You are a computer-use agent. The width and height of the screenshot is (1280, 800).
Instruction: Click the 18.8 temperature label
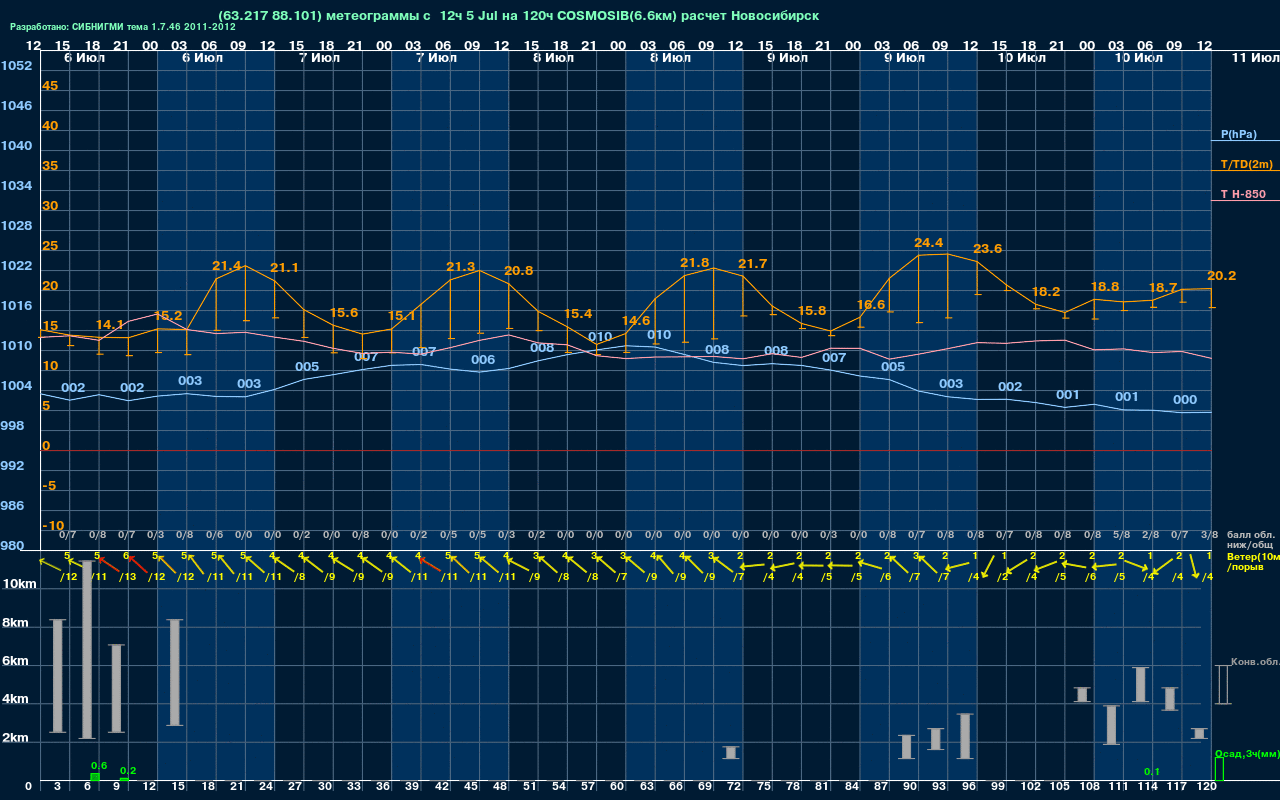click(x=1105, y=286)
